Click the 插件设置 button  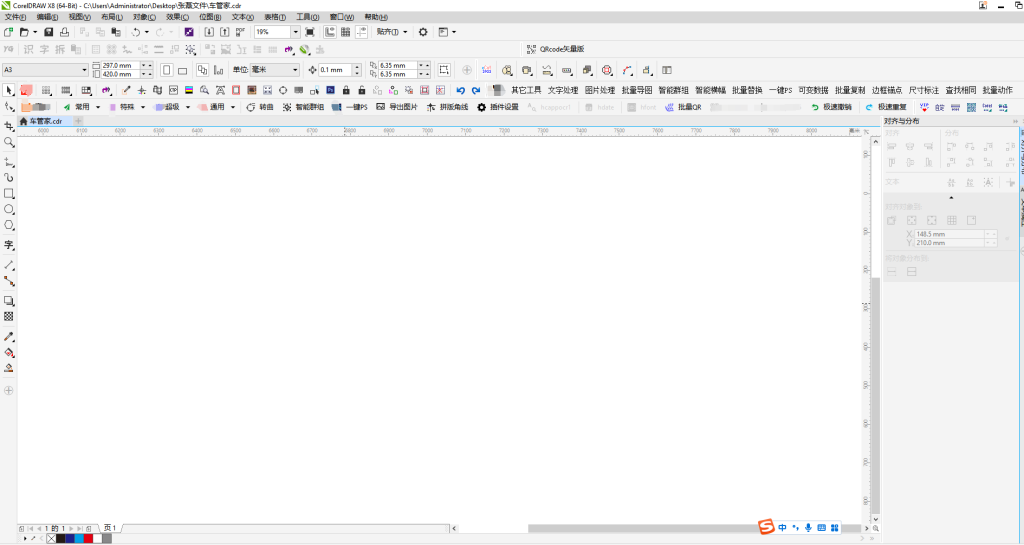pyautogui.click(x=498, y=107)
